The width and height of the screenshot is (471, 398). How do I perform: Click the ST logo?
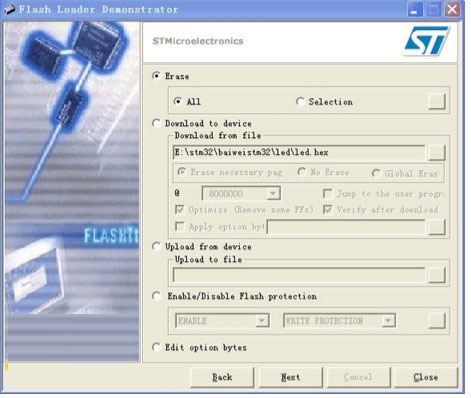point(427,41)
